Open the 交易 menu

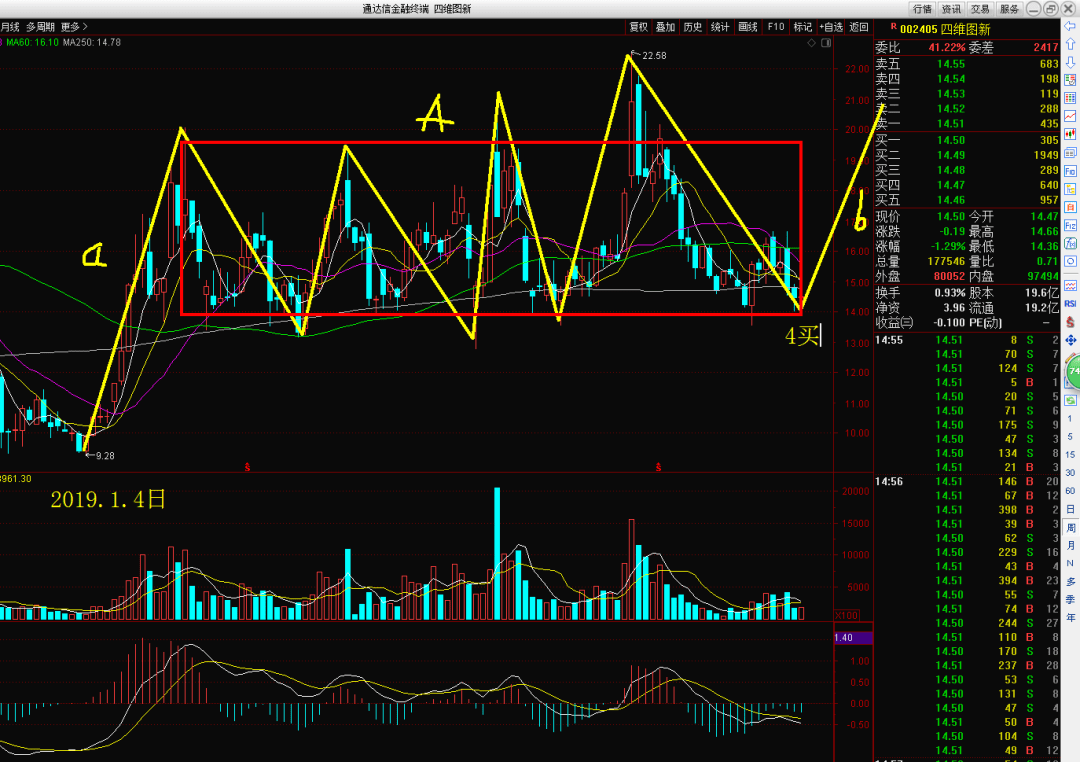[979, 9]
